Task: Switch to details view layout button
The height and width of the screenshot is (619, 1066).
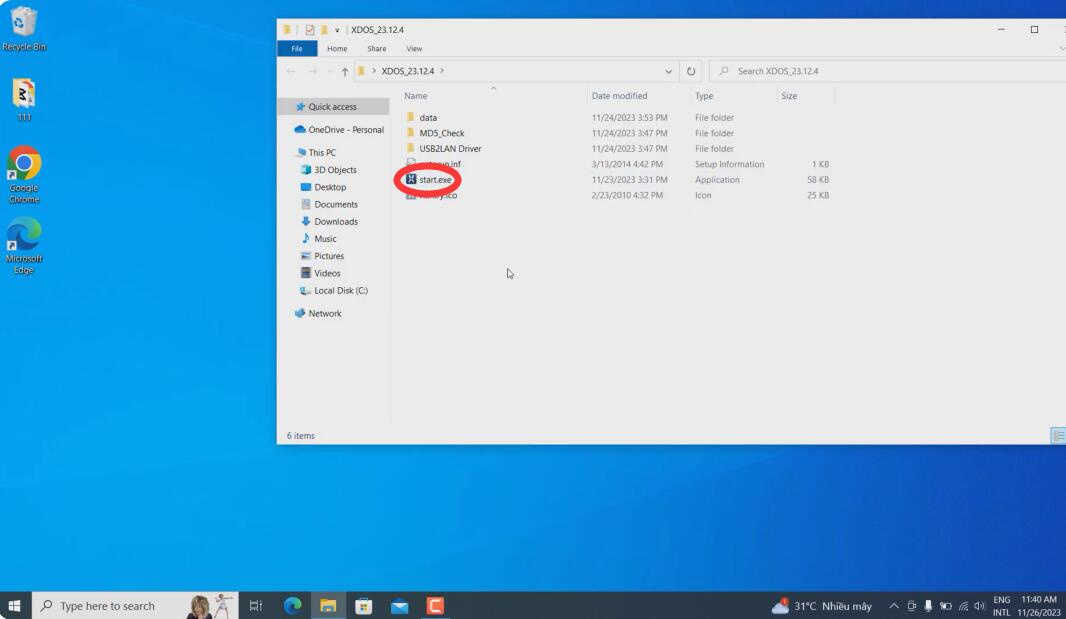Action: [1058, 435]
